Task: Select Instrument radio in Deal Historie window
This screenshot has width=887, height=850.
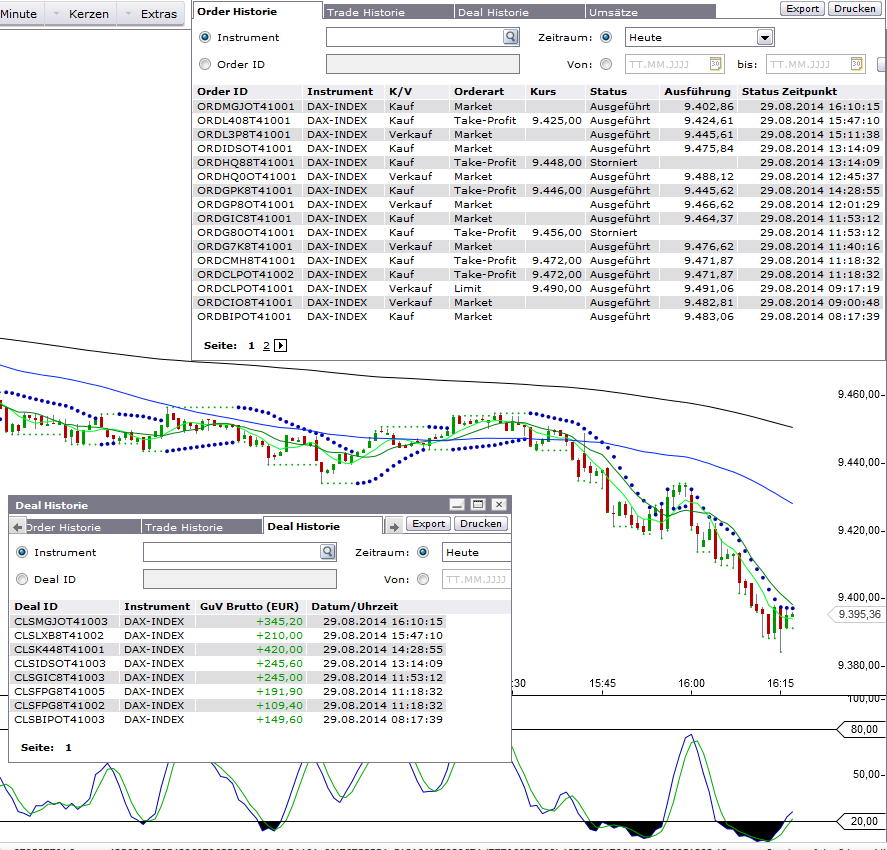Action: tap(22, 552)
